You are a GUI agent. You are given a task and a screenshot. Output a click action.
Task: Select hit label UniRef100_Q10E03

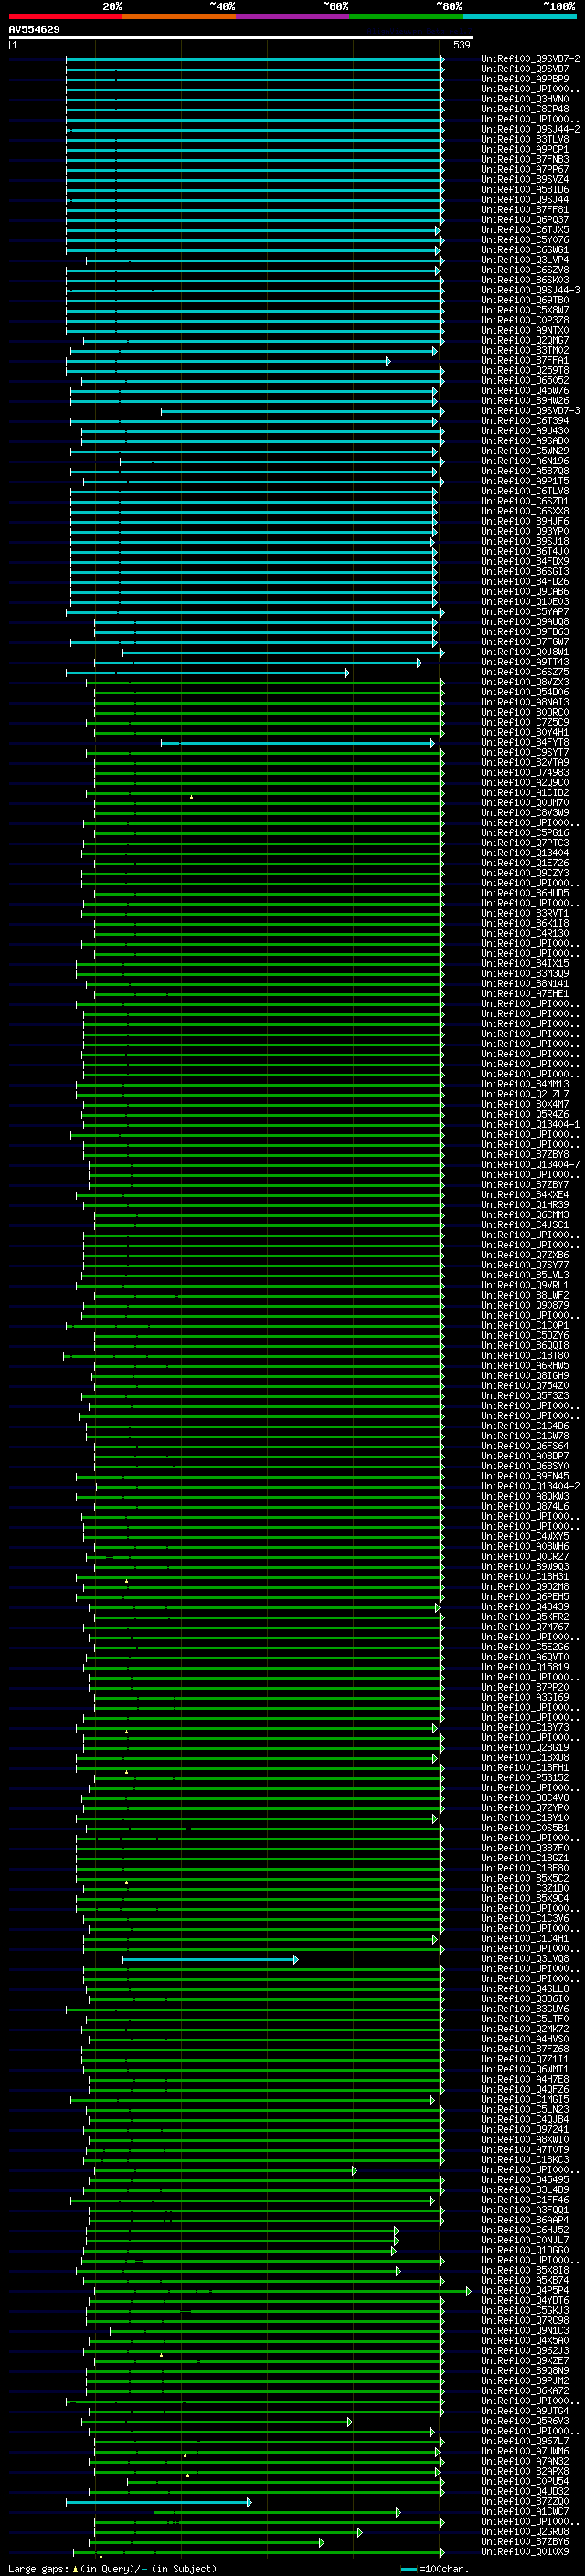(x=525, y=602)
